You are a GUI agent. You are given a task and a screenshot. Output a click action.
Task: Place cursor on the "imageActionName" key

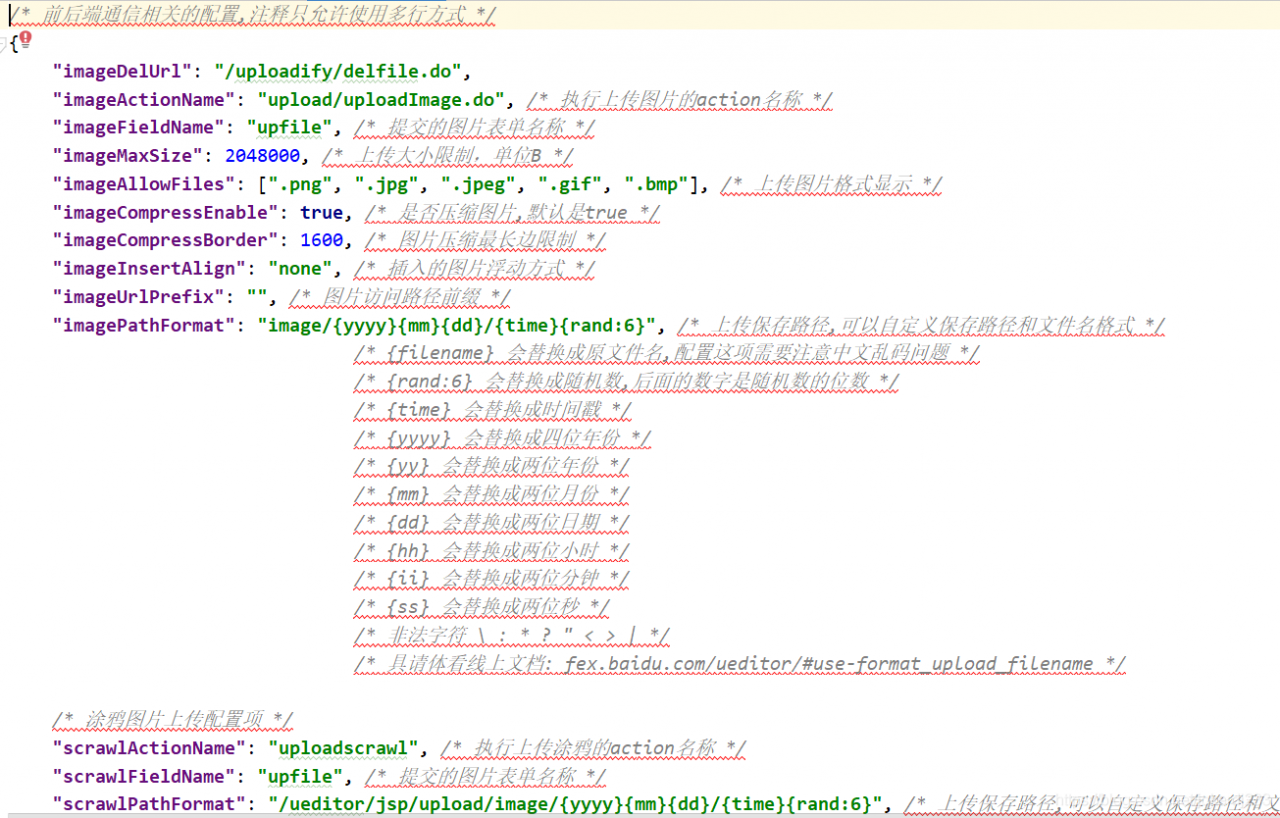tap(144, 99)
